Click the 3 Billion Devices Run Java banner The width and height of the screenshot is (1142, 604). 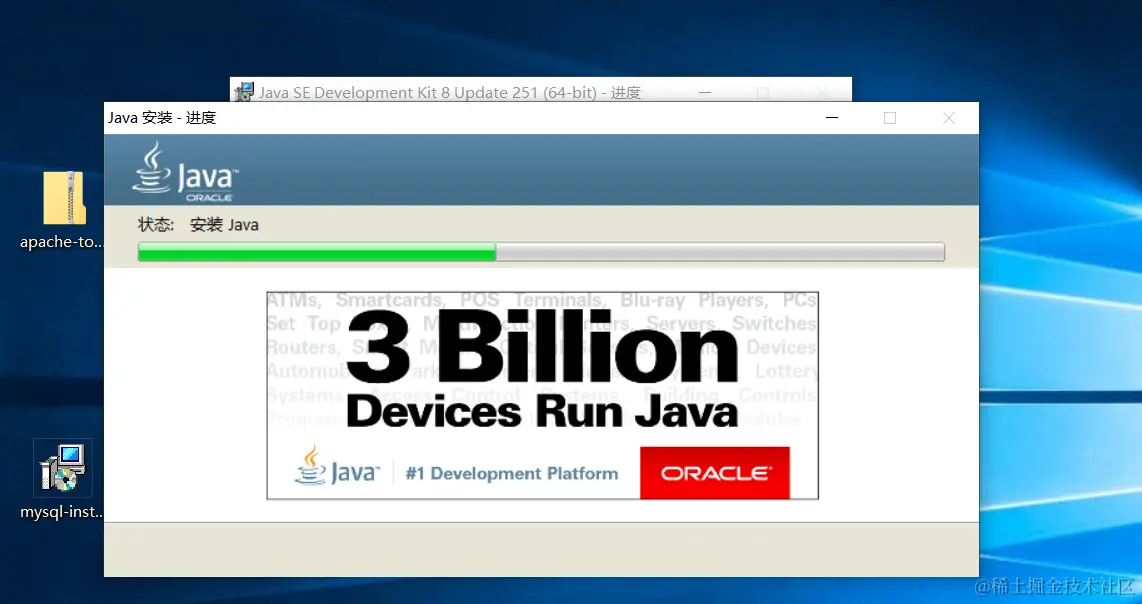(x=543, y=396)
